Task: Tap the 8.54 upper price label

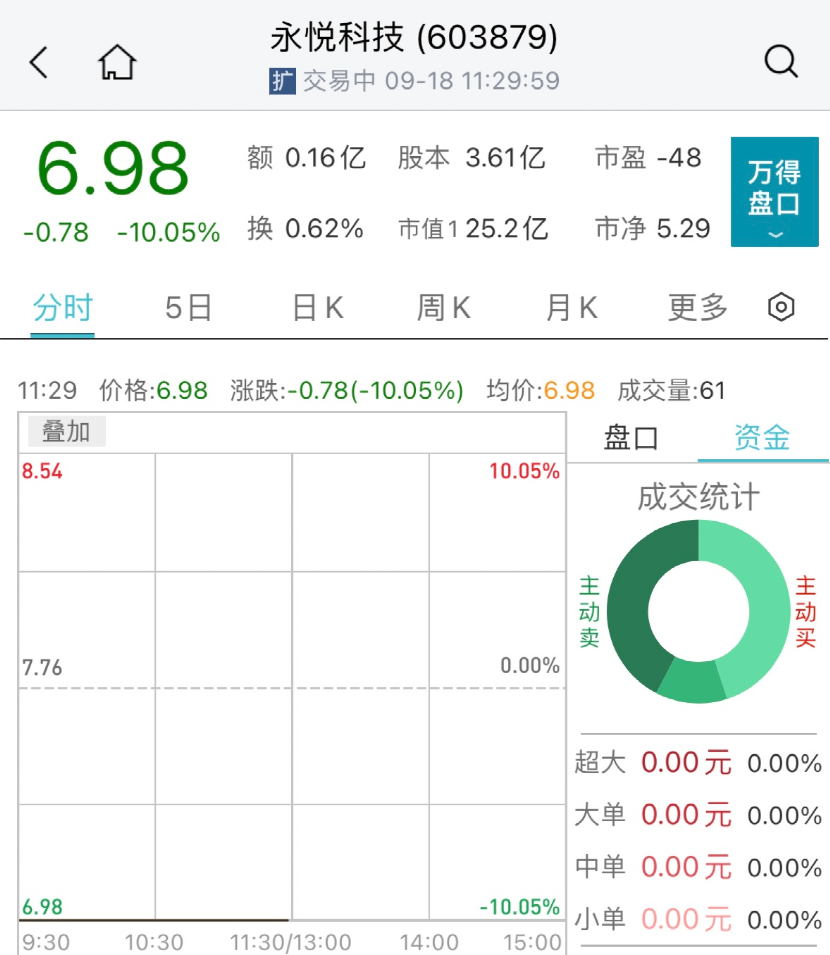Action: coord(42,471)
